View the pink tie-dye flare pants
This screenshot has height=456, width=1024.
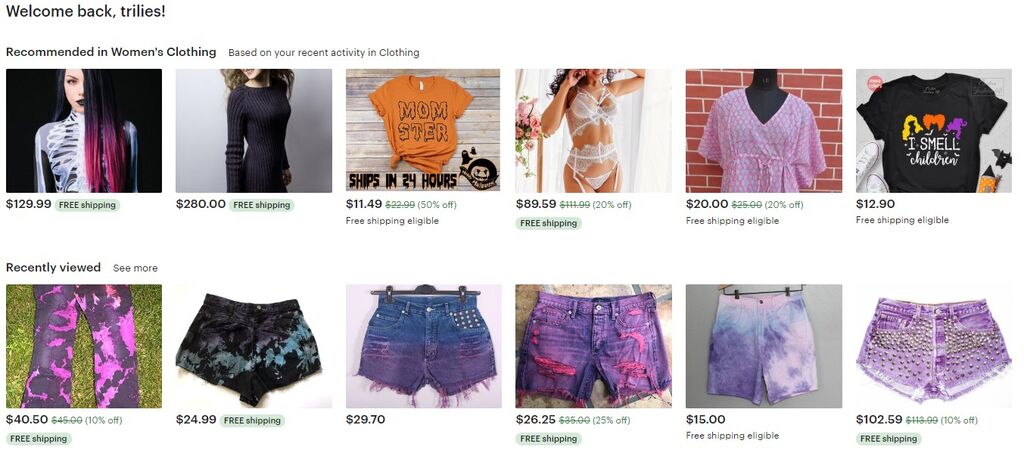tap(84, 346)
